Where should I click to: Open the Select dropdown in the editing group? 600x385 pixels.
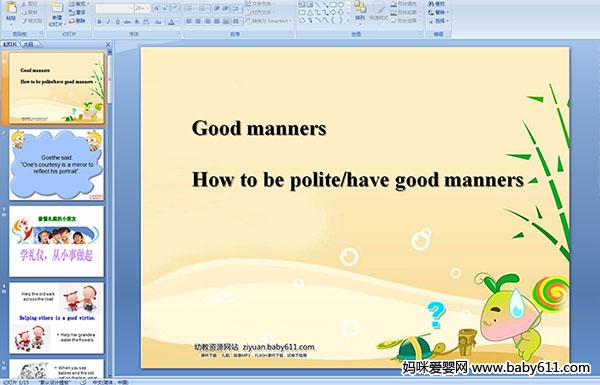click(438, 21)
